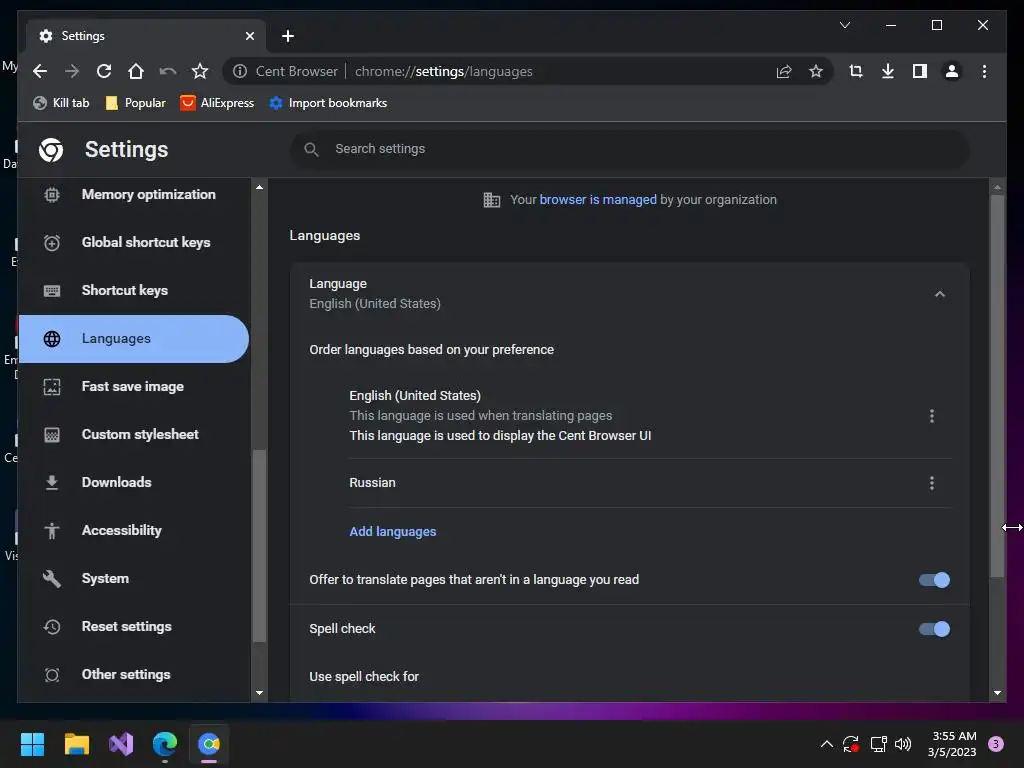Open the Windows Start menu

[x=32, y=744]
